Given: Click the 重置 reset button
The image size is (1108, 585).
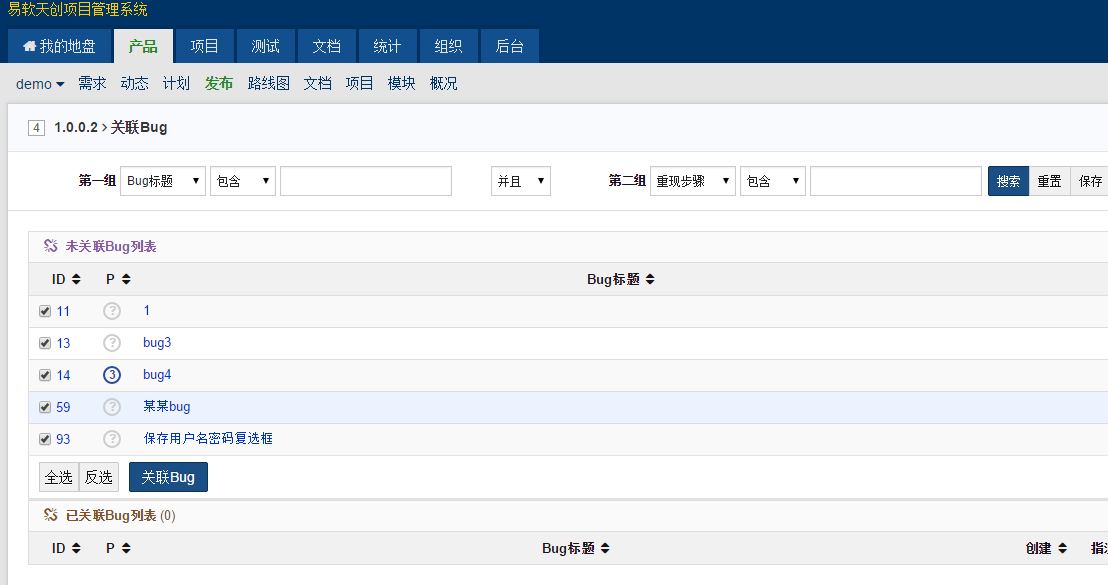Looking at the screenshot, I should (1049, 181).
